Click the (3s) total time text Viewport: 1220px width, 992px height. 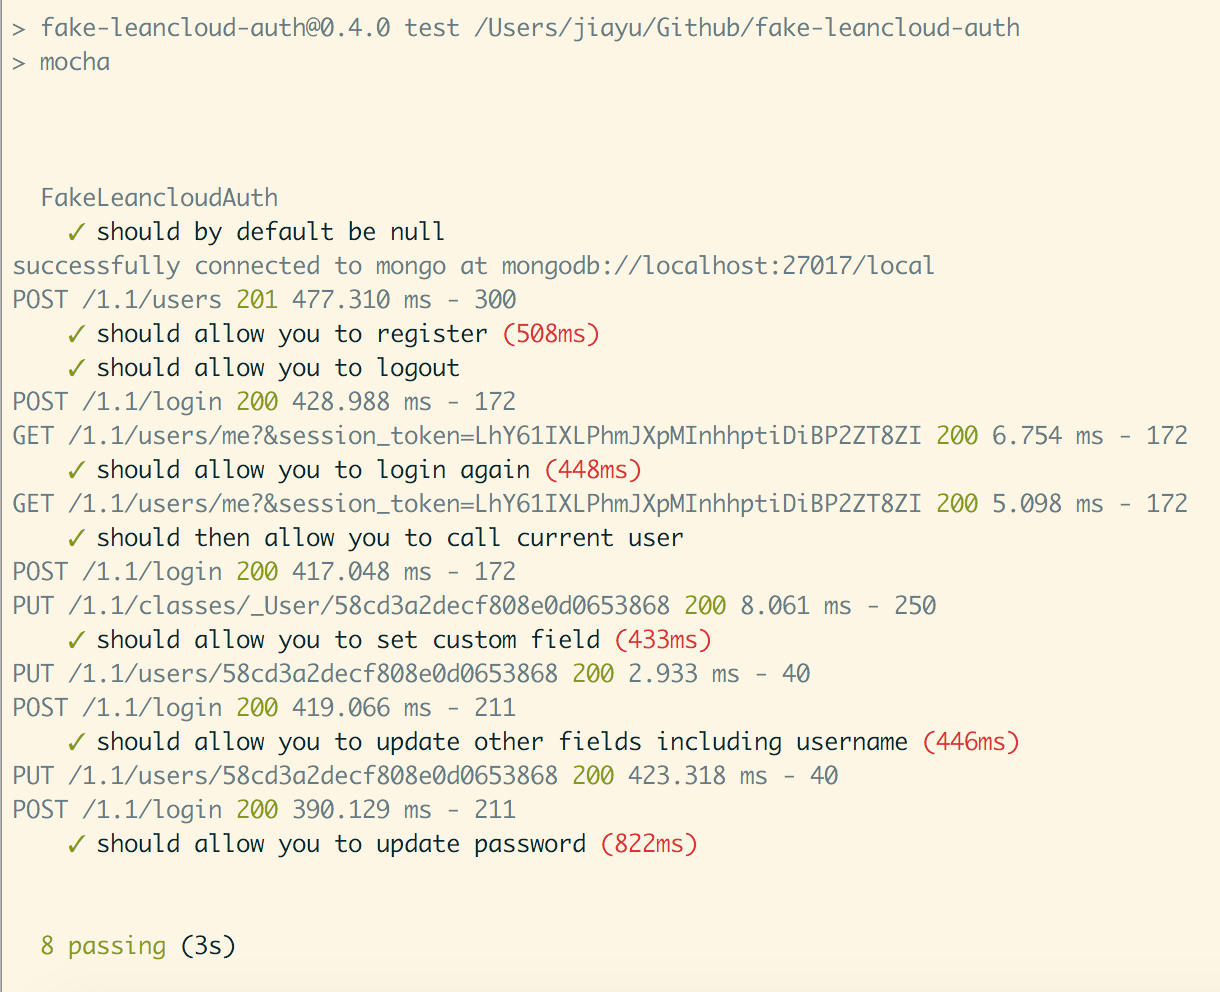(208, 946)
